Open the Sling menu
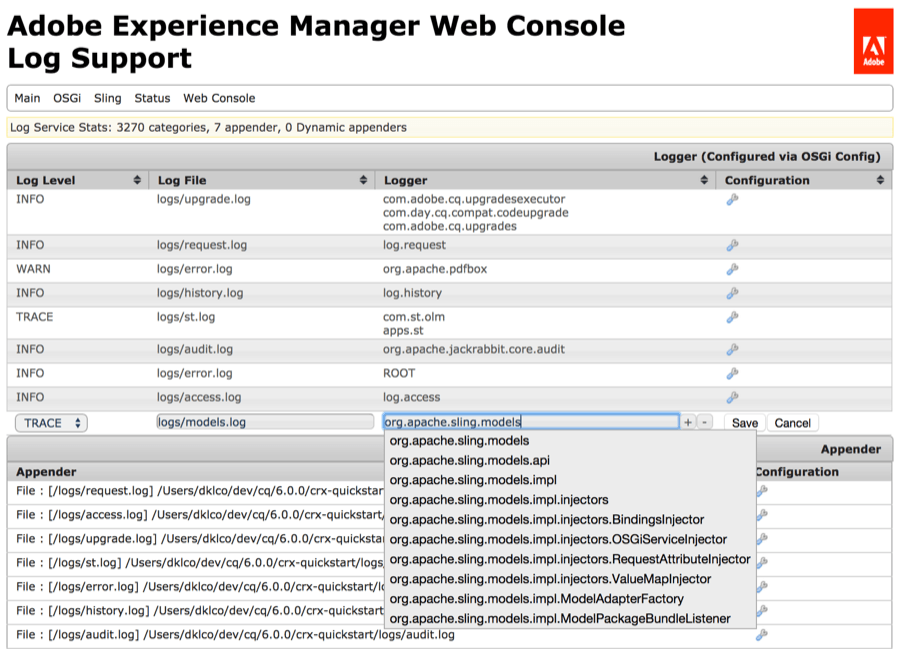900x649 pixels. (107, 98)
